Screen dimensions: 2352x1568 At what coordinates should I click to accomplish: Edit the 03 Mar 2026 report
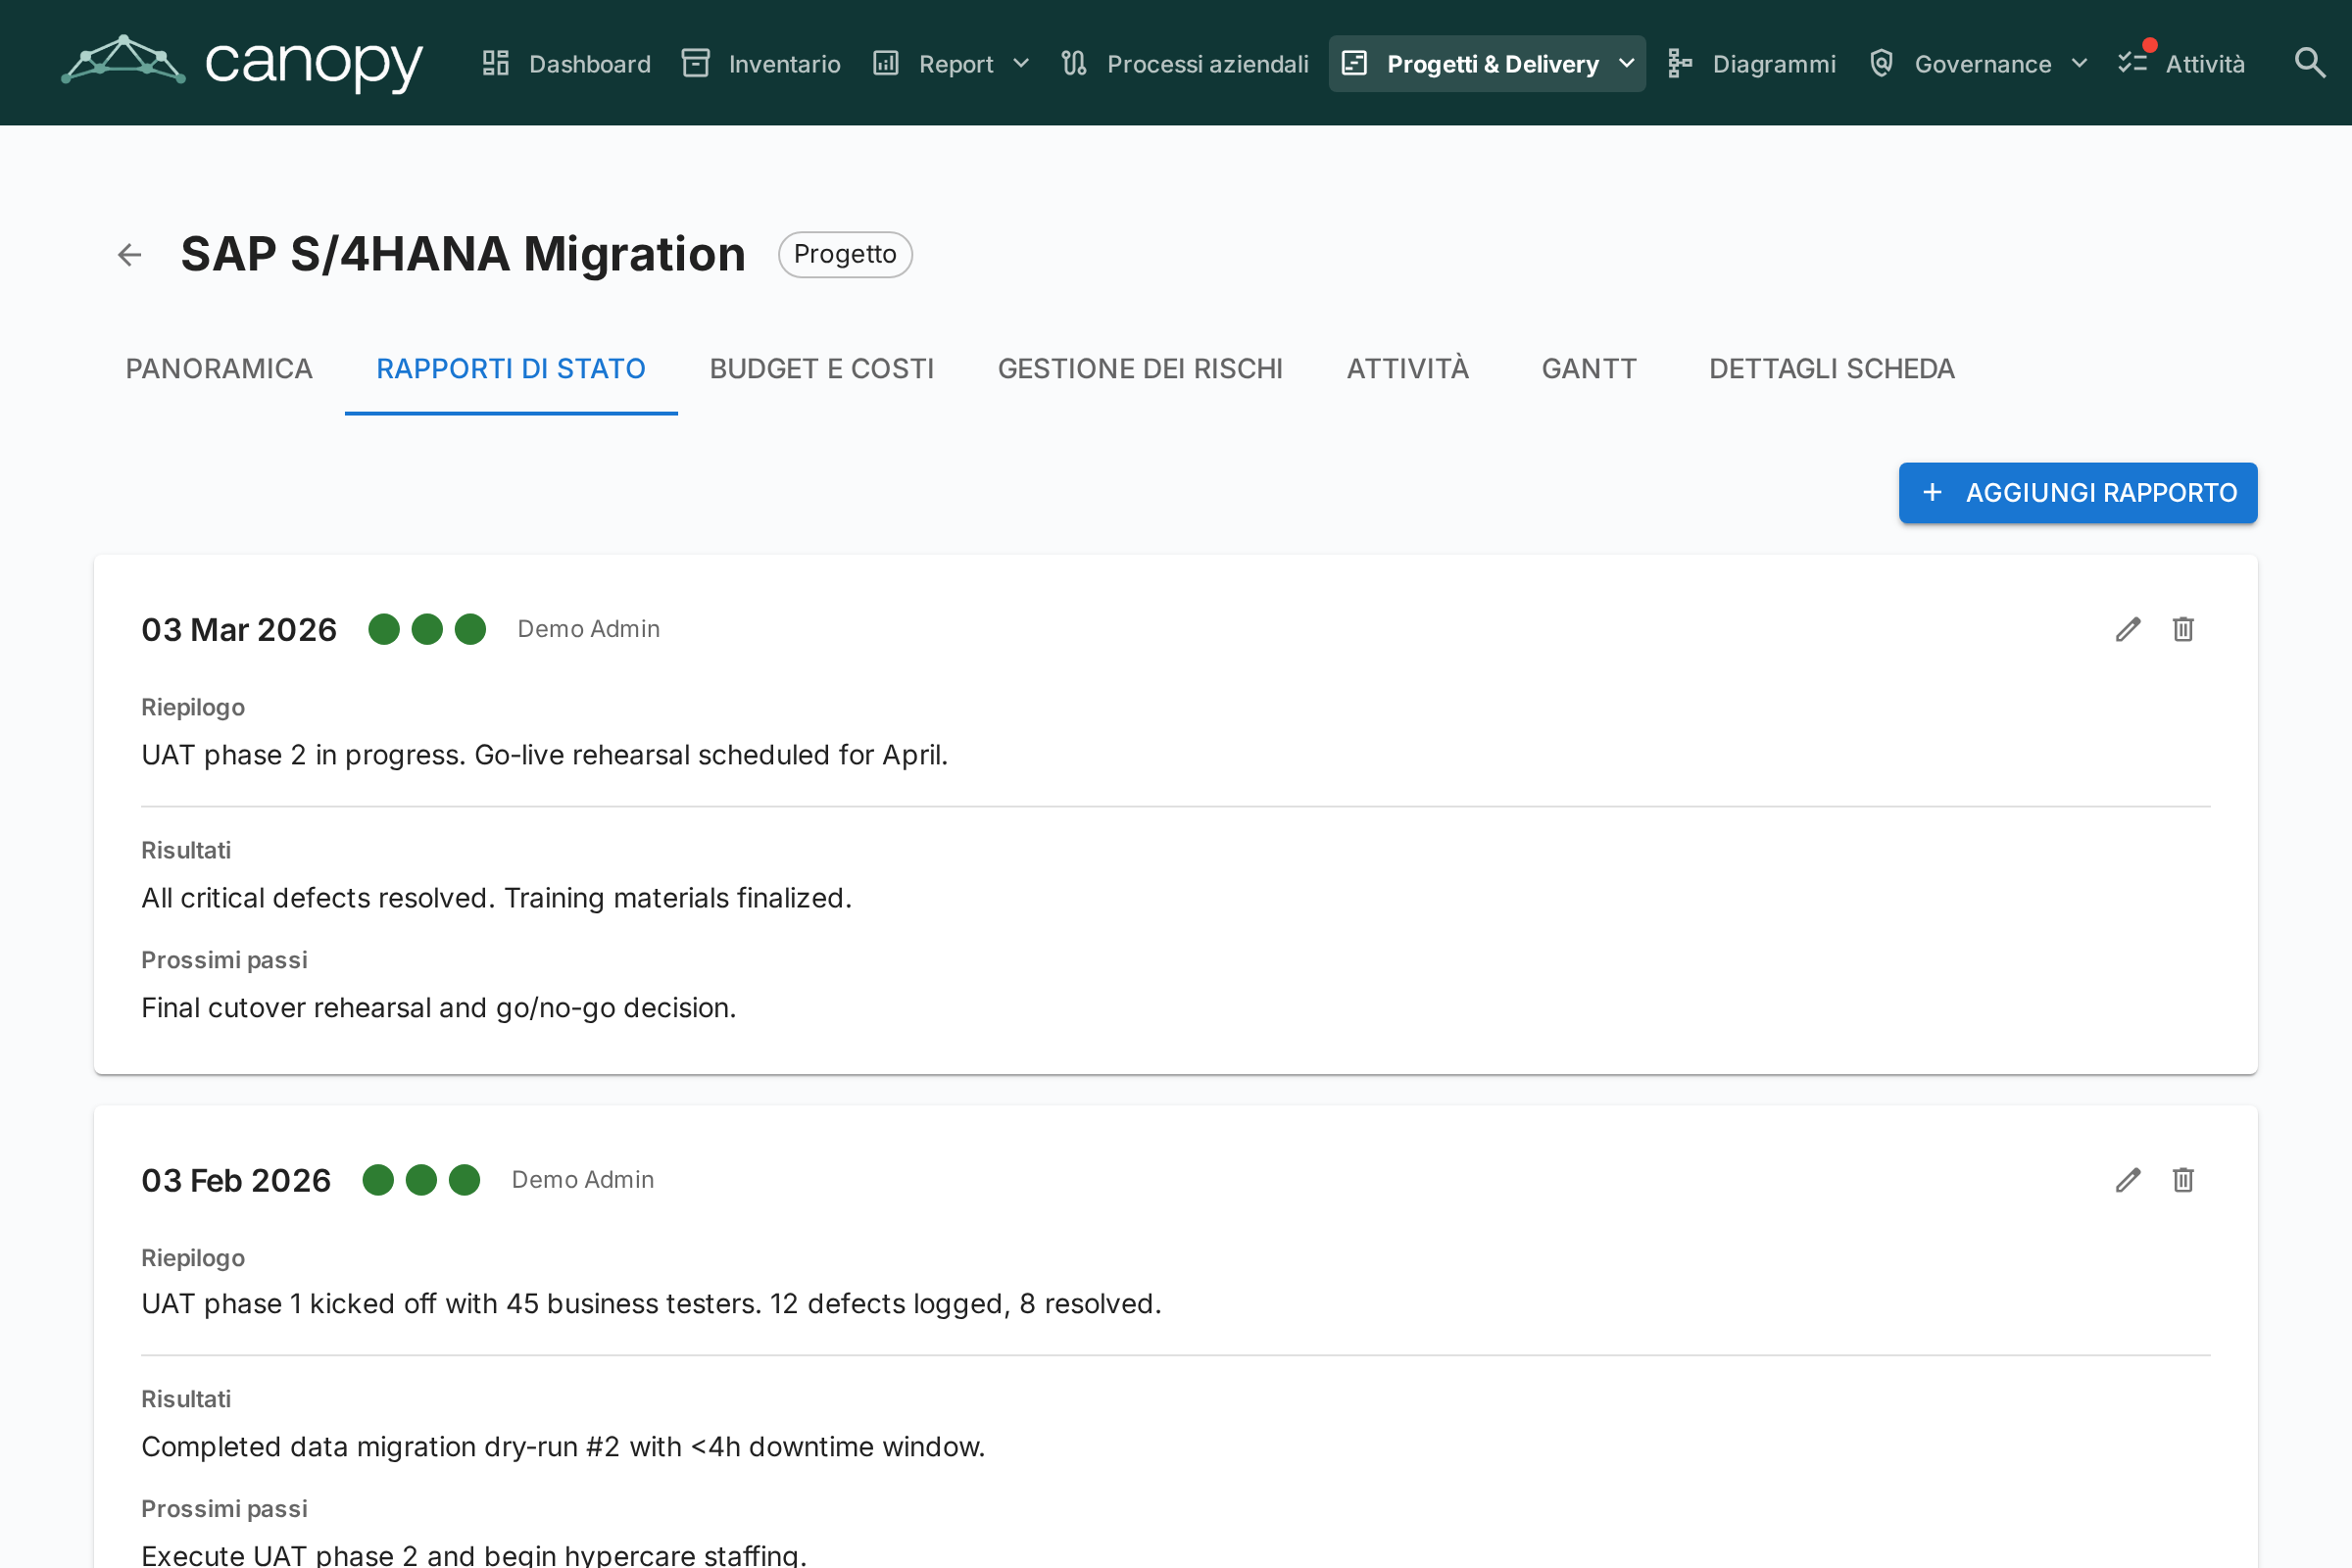coord(2128,629)
